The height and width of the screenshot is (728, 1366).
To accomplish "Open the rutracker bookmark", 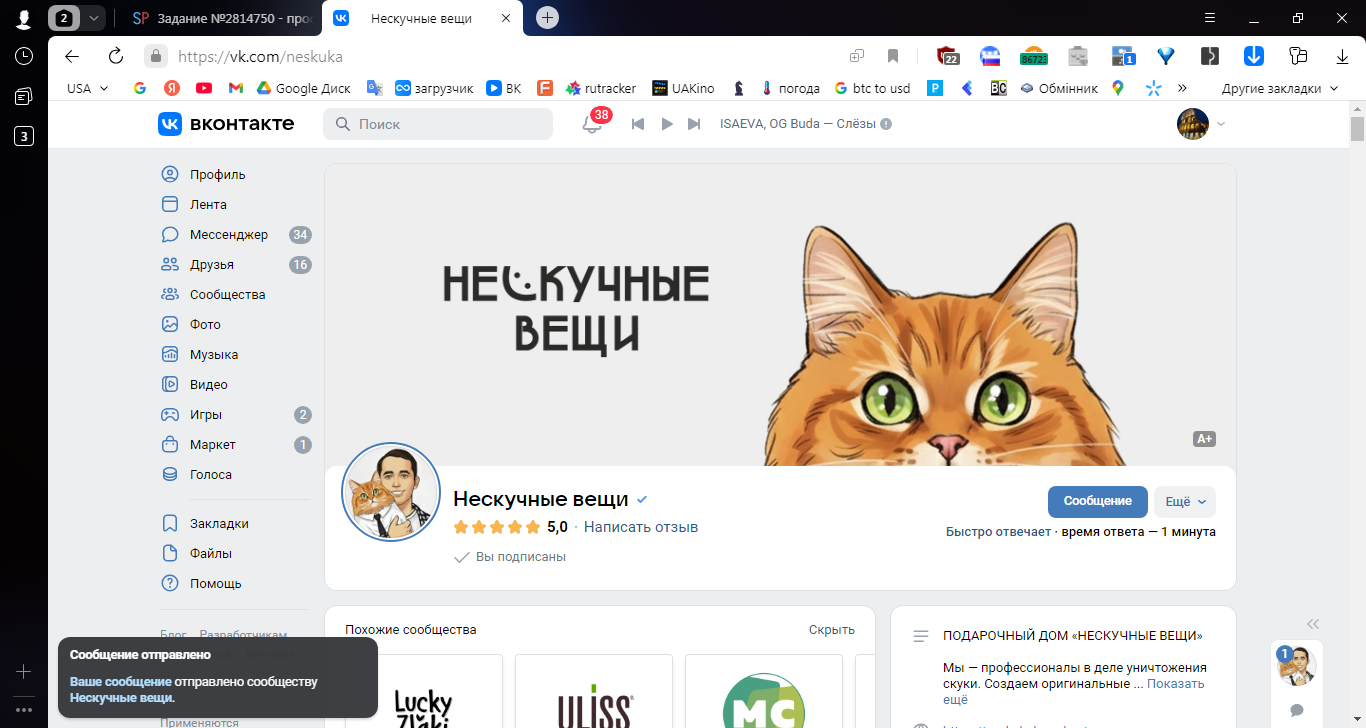I will 601,88.
